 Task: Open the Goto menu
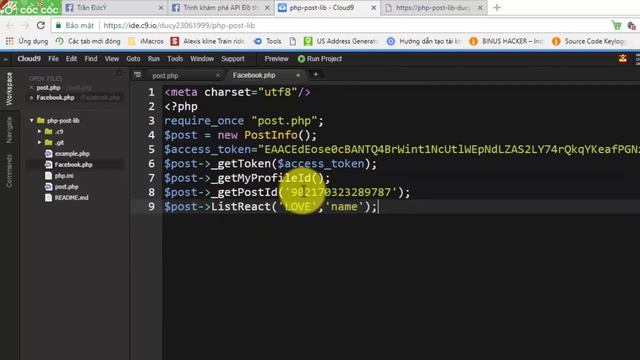pos(133,59)
